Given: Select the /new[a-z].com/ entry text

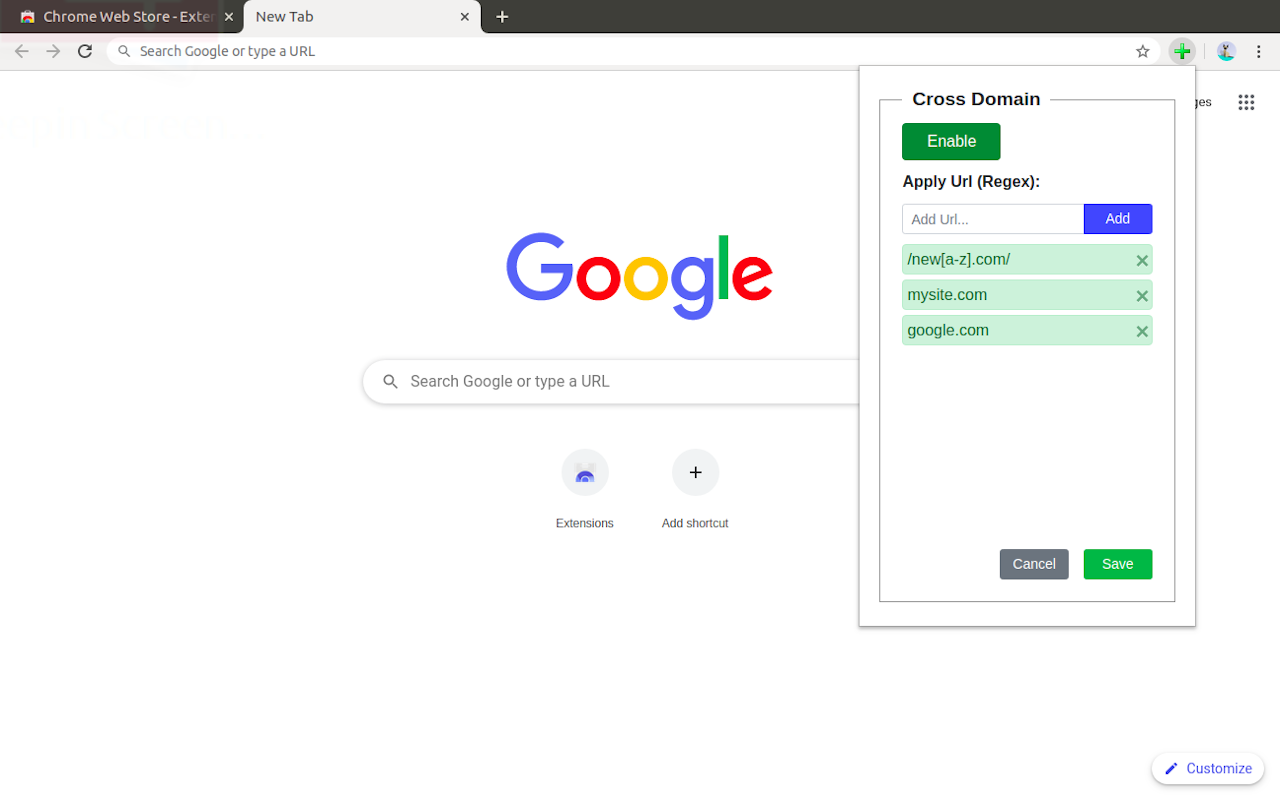Looking at the screenshot, I should coord(959,260).
